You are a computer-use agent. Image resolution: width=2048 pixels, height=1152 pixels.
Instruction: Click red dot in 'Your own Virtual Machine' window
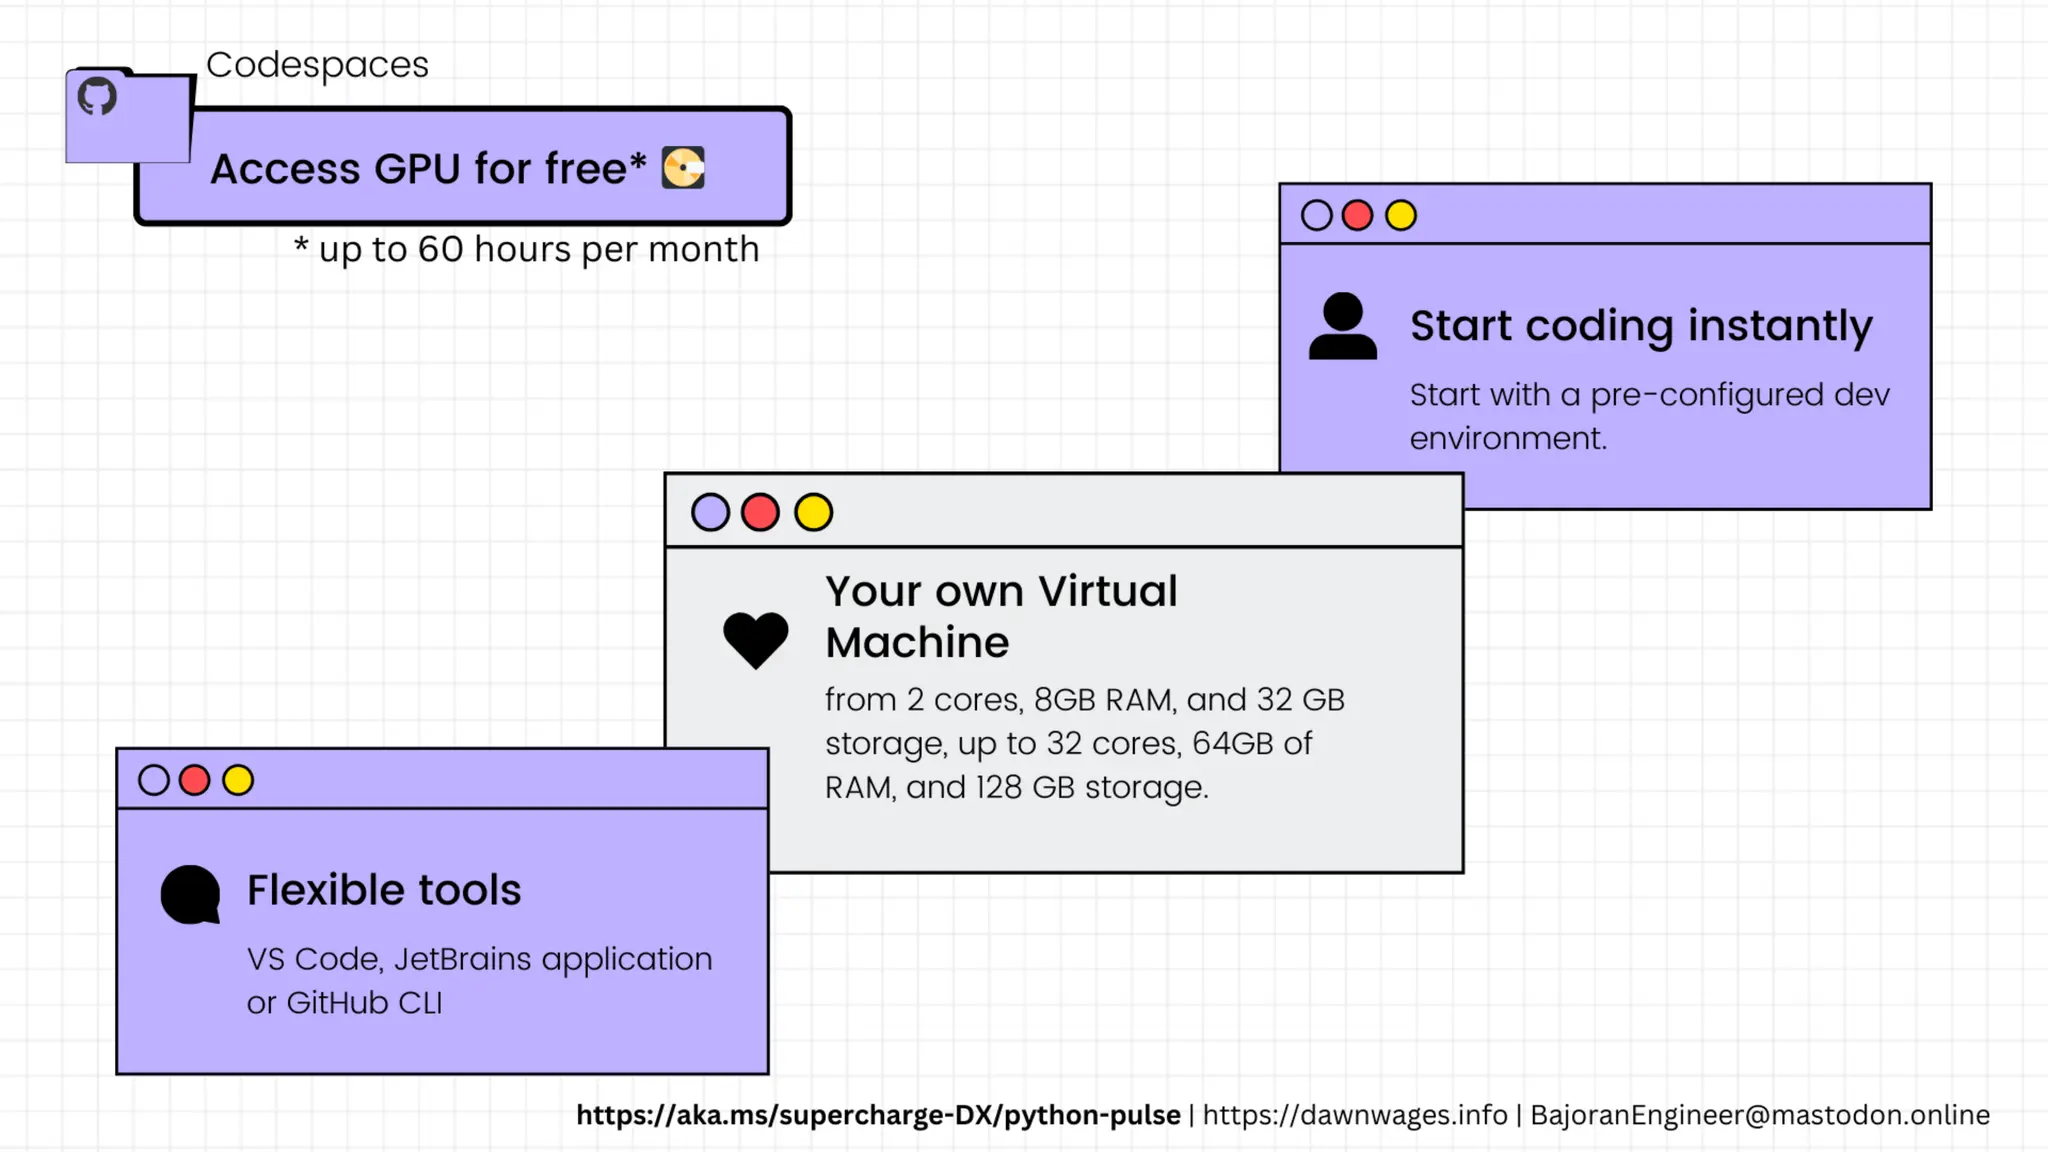(x=760, y=512)
